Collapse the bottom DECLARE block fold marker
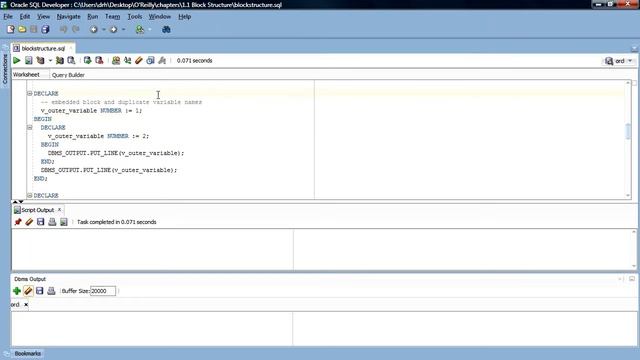640x360 pixels. click(x=30, y=196)
